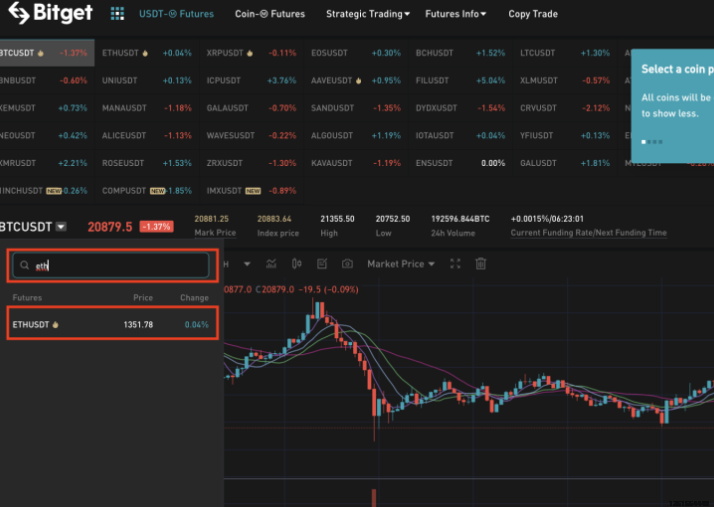714x507 pixels.
Task: Select ETHUSDT in the top coin grid
Action: point(147,53)
